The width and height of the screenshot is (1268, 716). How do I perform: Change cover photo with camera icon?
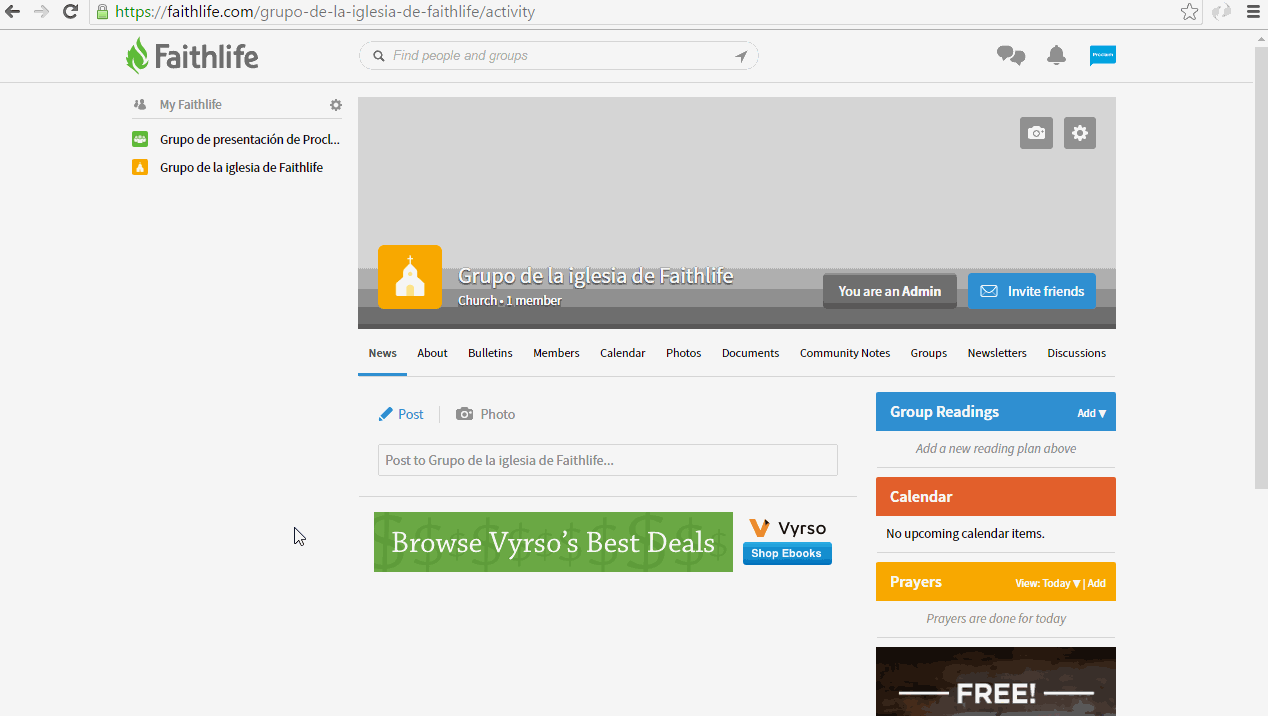tap(1037, 133)
